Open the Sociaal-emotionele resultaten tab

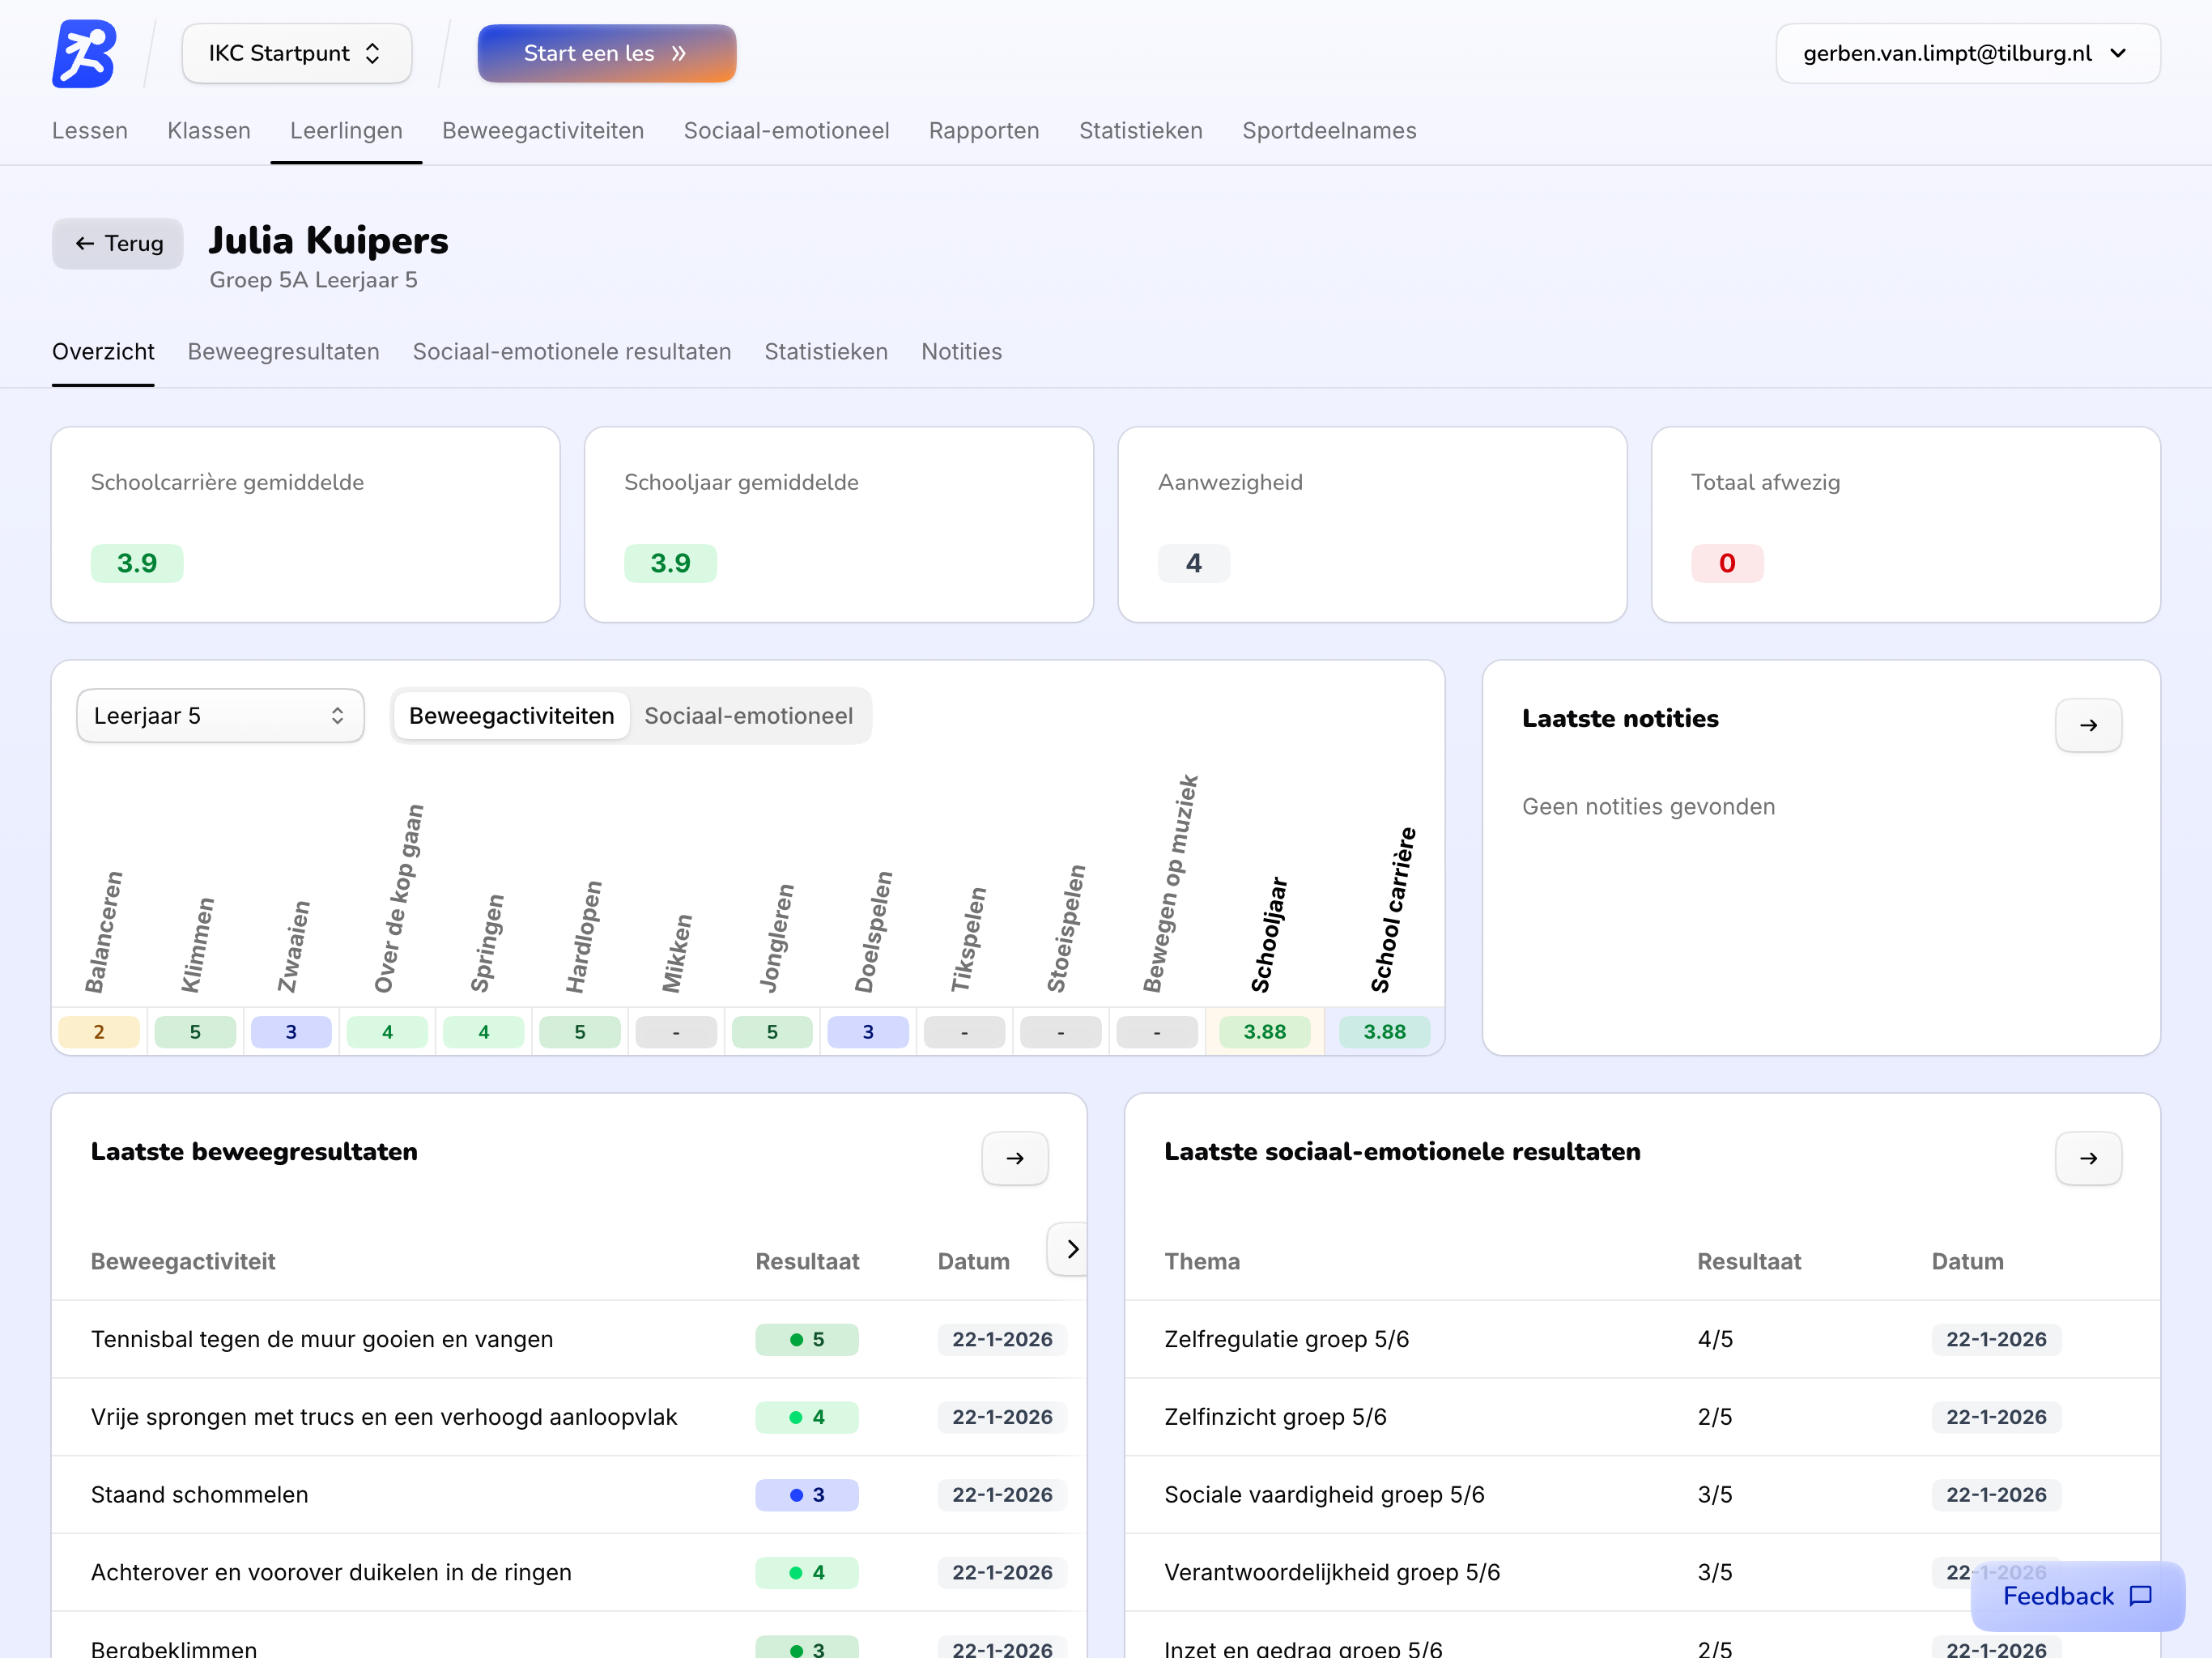point(571,352)
